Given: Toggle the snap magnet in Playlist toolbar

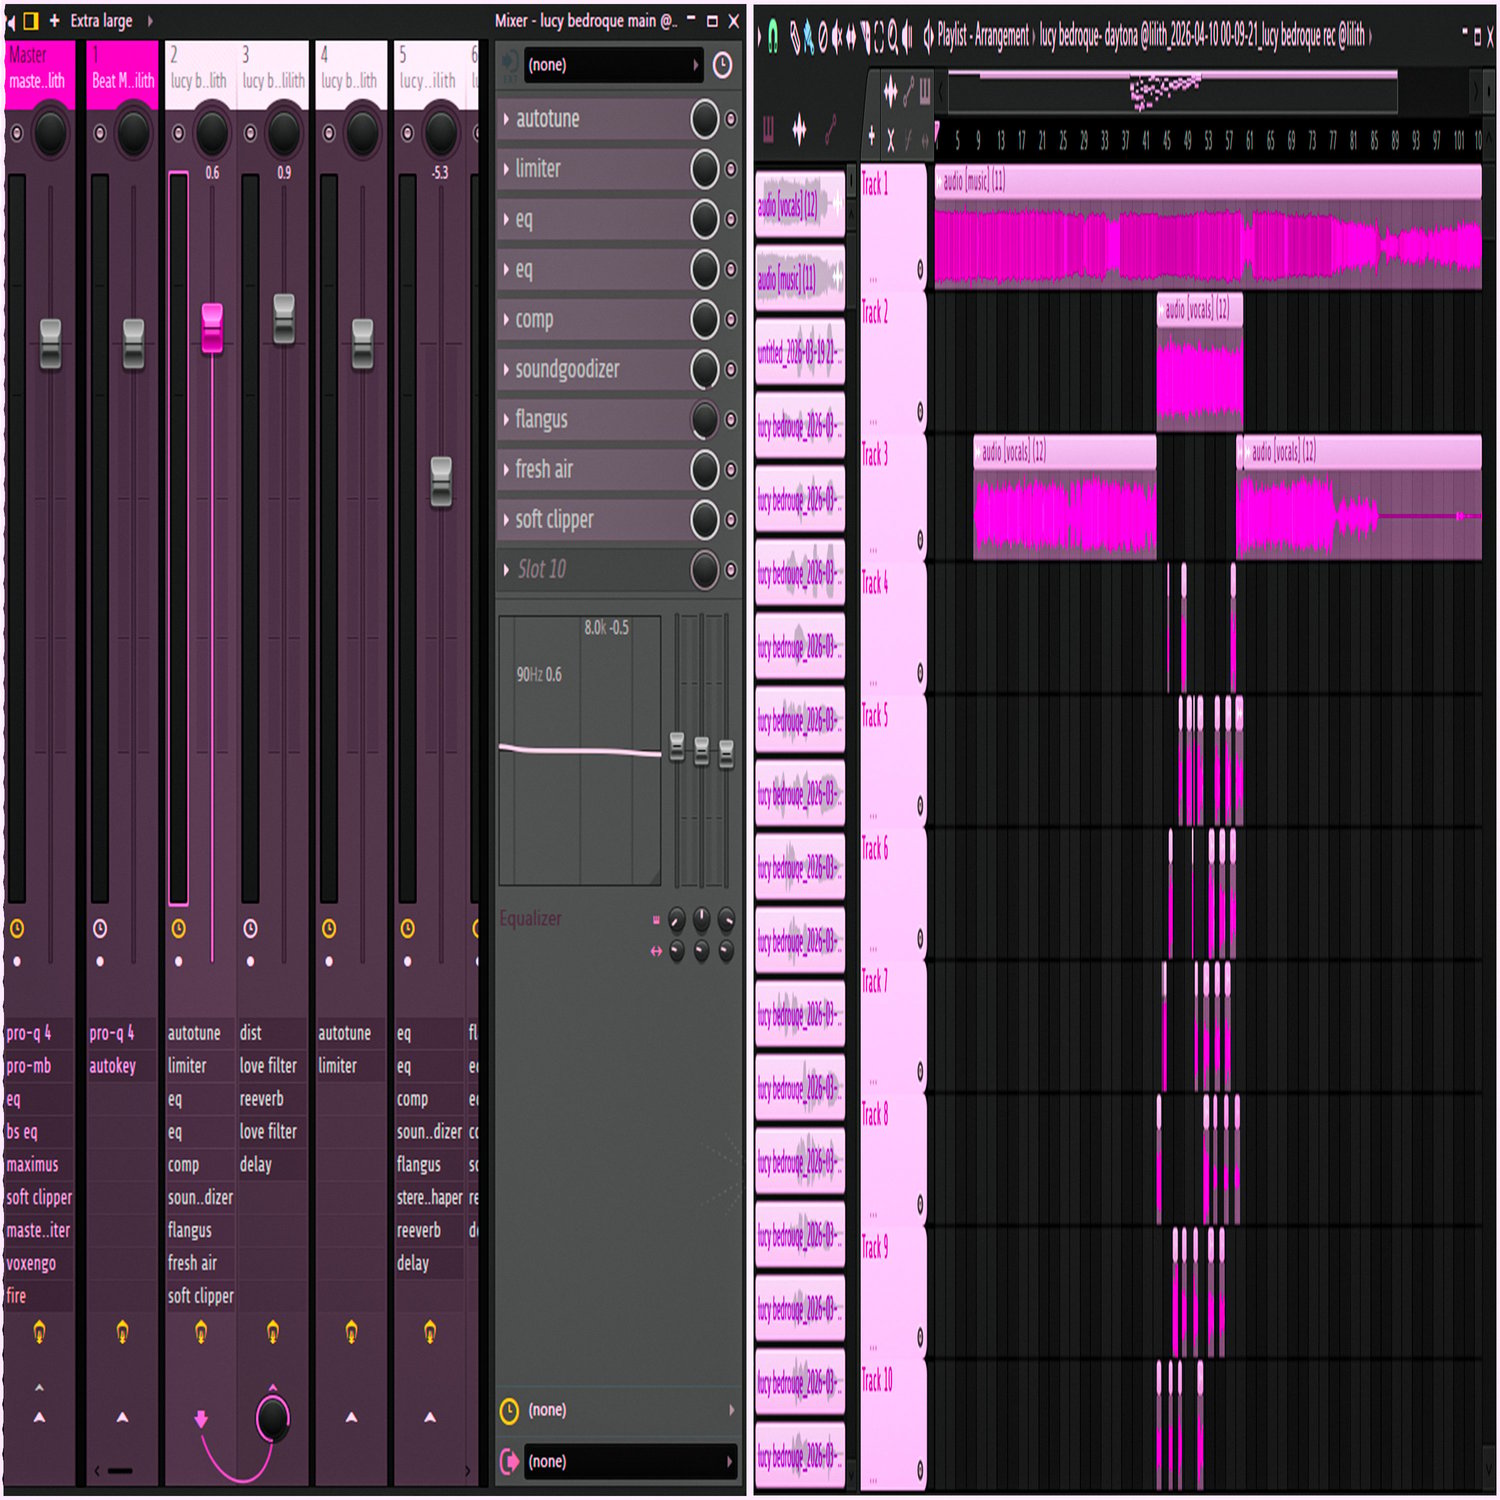Looking at the screenshot, I should pos(773,36).
